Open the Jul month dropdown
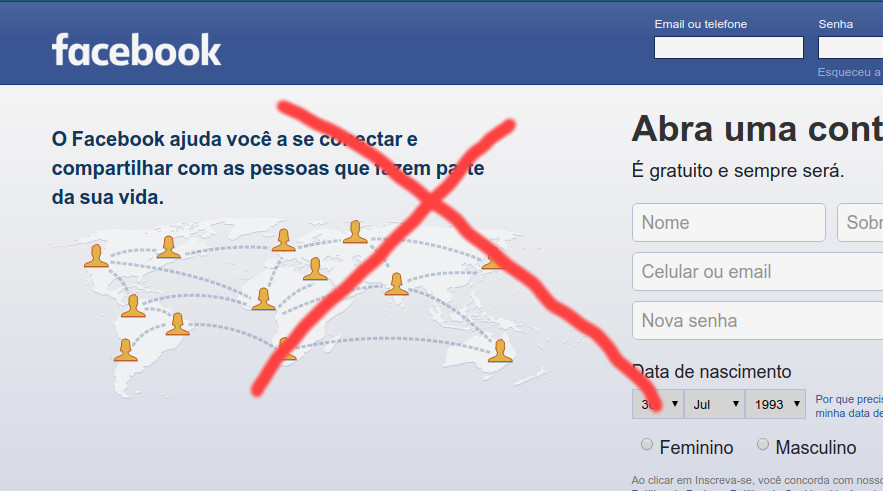This screenshot has height=491, width=883. (x=715, y=404)
